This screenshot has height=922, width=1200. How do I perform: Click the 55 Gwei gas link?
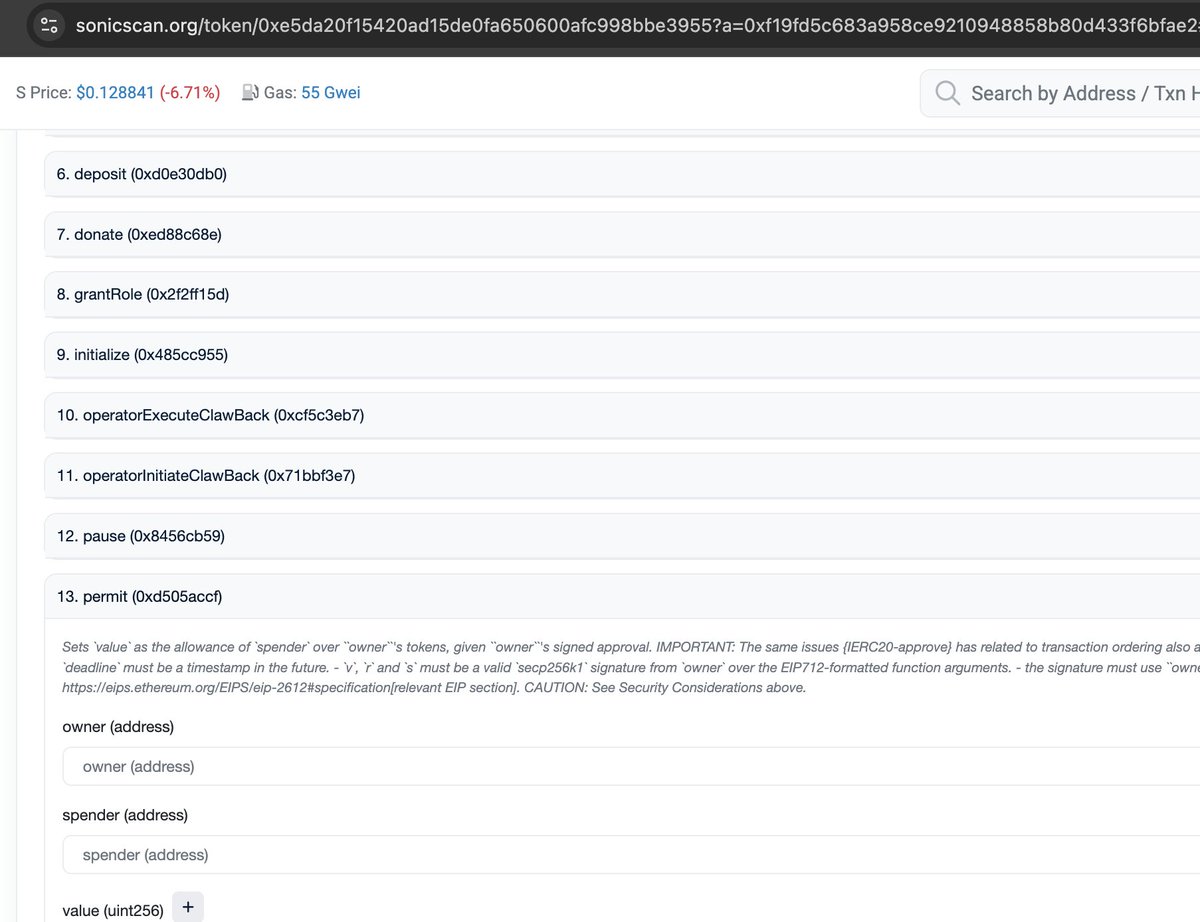(x=331, y=93)
